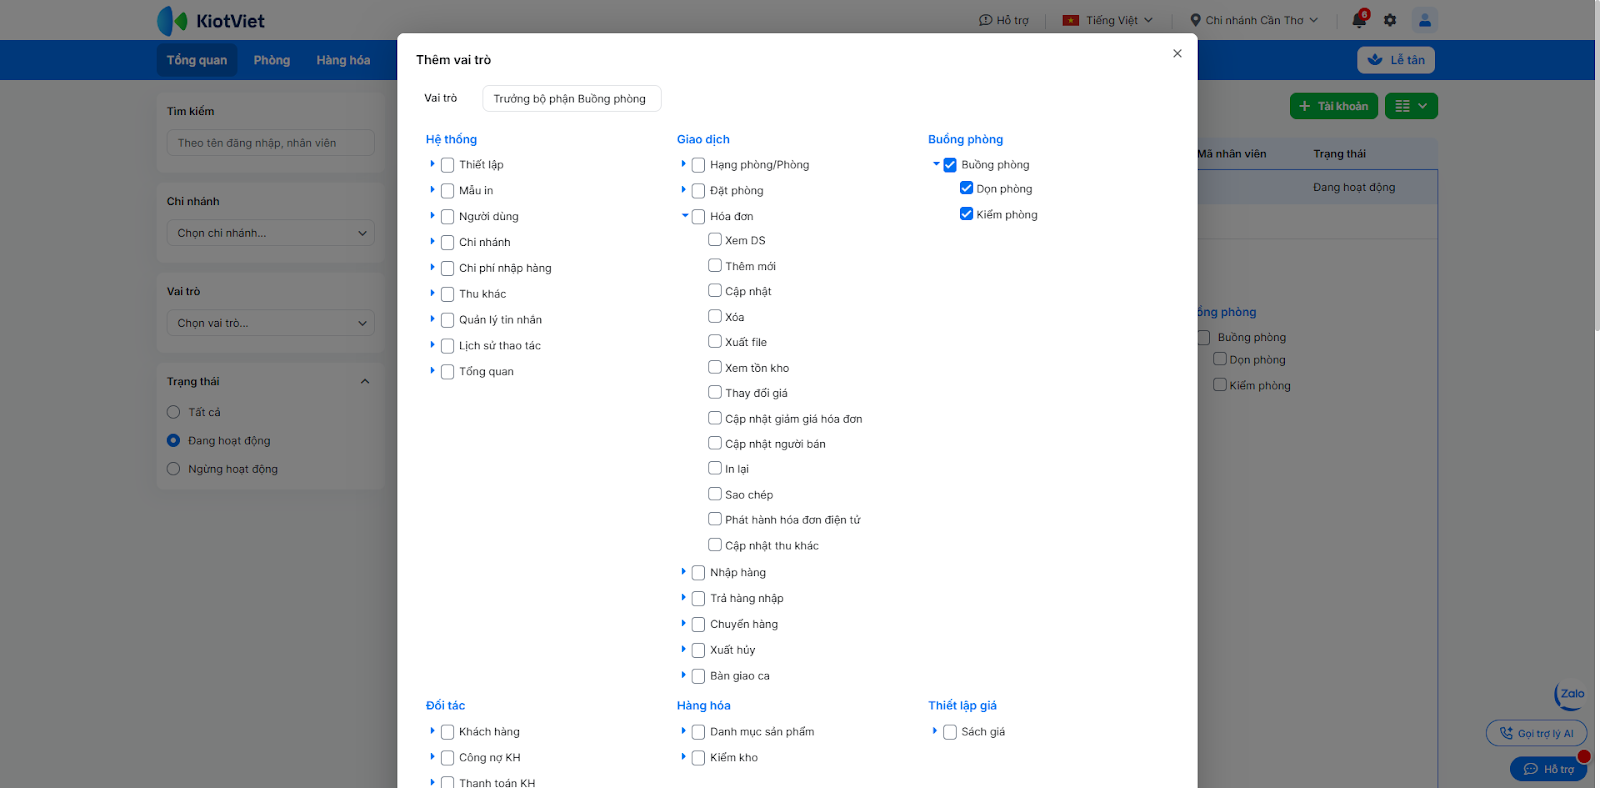The width and height of the screenshot is (1600, 788).
Task: Open the list view options icon button
Action: 1411,106
